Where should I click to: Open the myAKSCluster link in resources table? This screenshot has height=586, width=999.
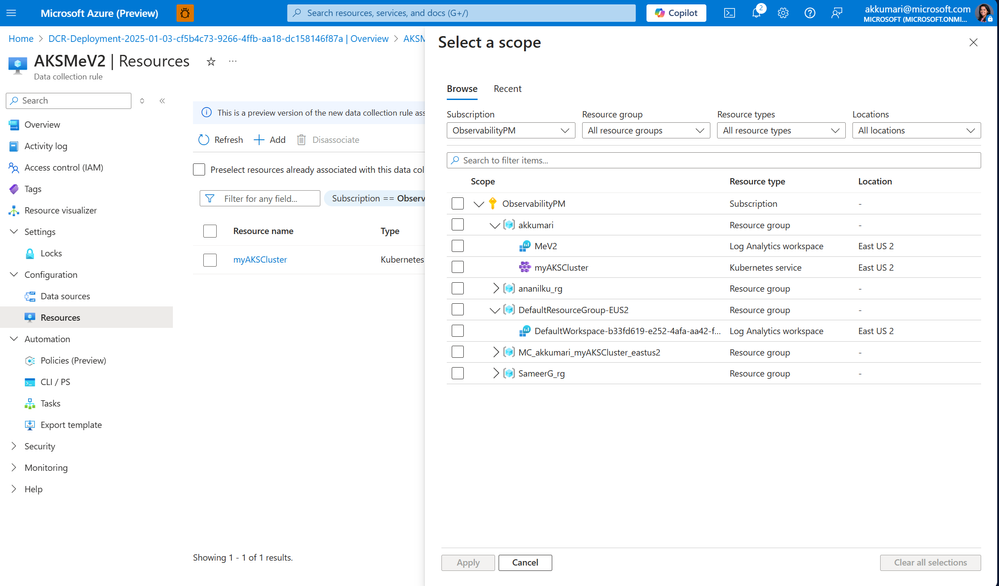point(260,260)
